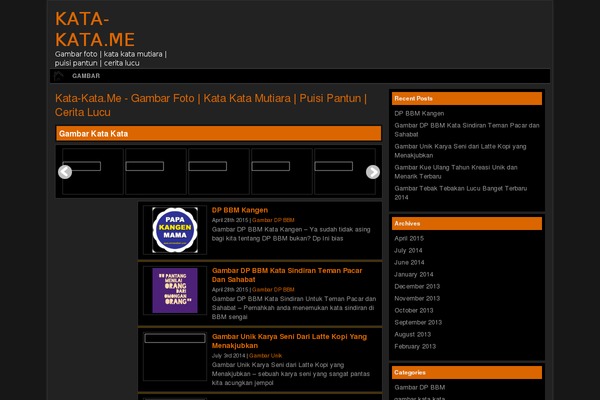Screen dimensions: 600x400
Task: Click the July 3rd 2014 post date
Action: coord(229,356)
